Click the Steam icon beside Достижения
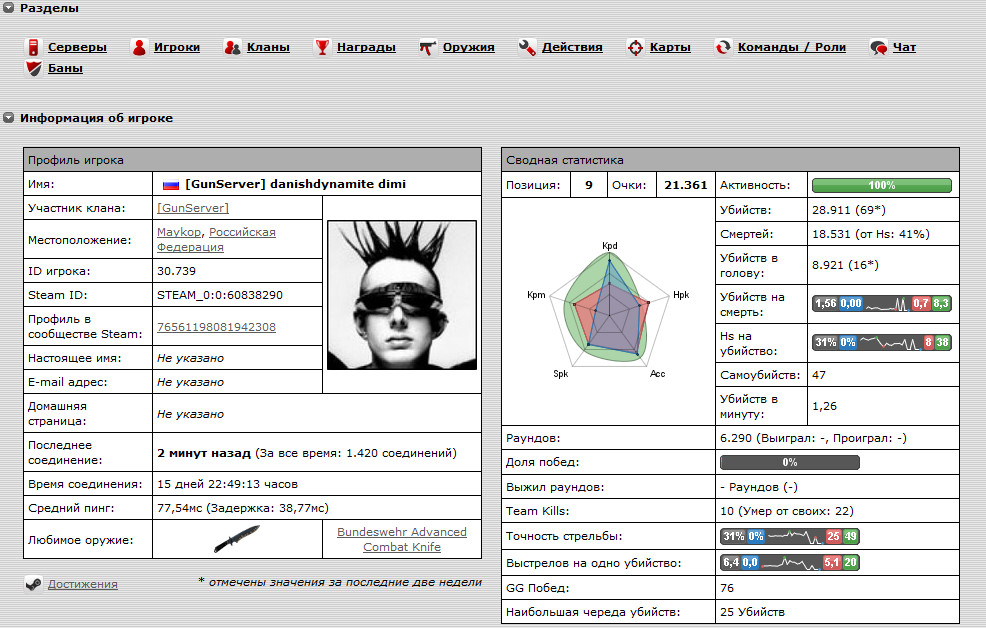This screenshot has height=628, width=986. tap(33, 584)
